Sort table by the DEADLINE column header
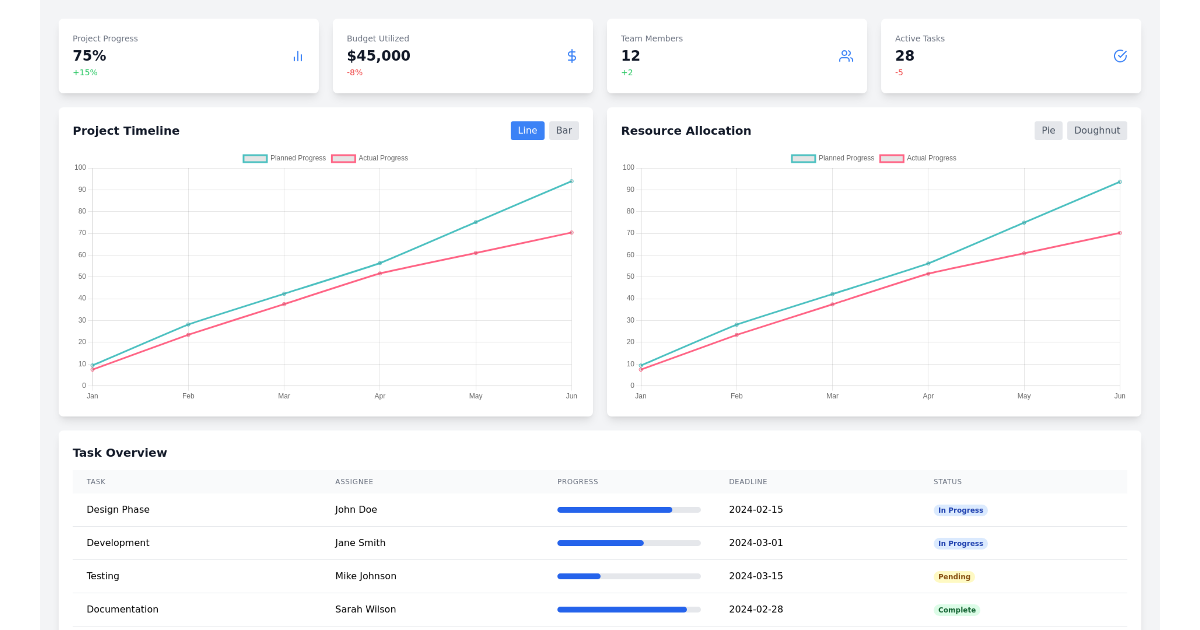The width and height of the screenshot is (1200, 630). pos(751,481)
